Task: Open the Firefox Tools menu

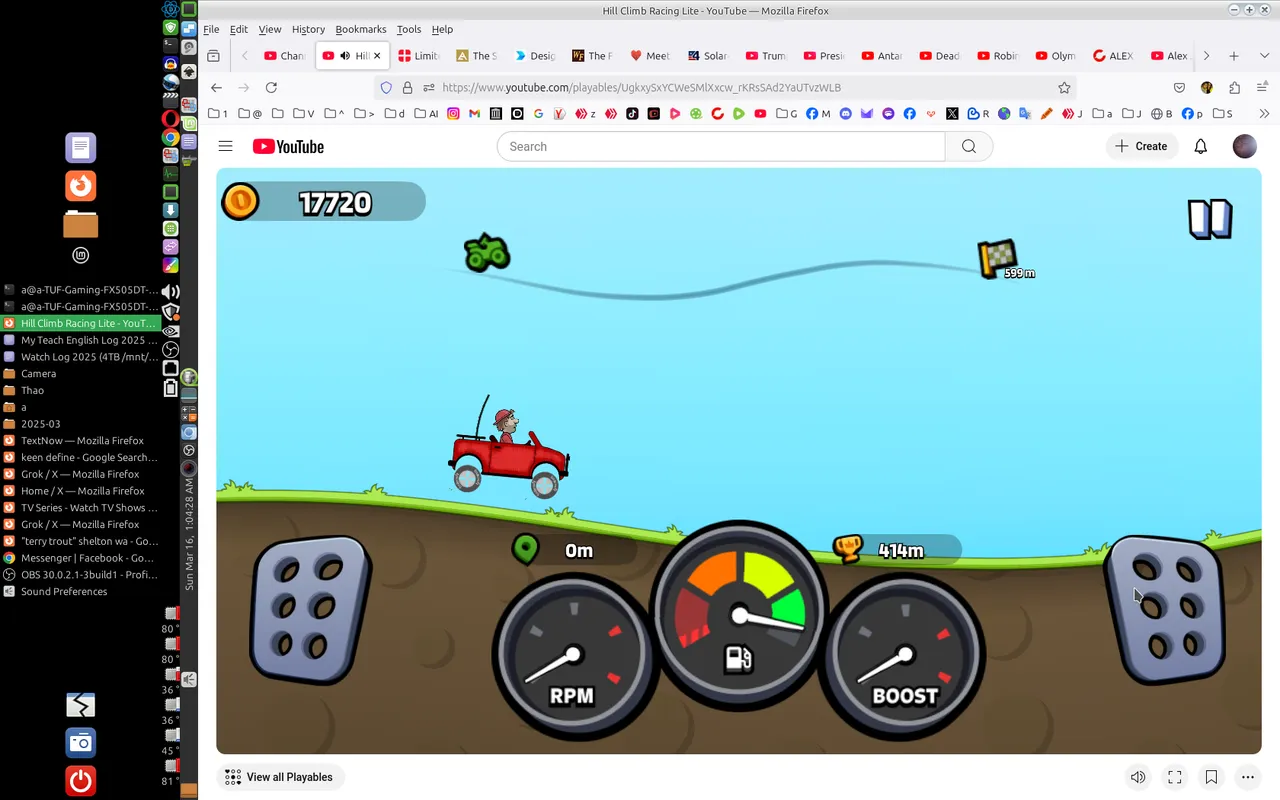Action: click(x=409, y=29)
